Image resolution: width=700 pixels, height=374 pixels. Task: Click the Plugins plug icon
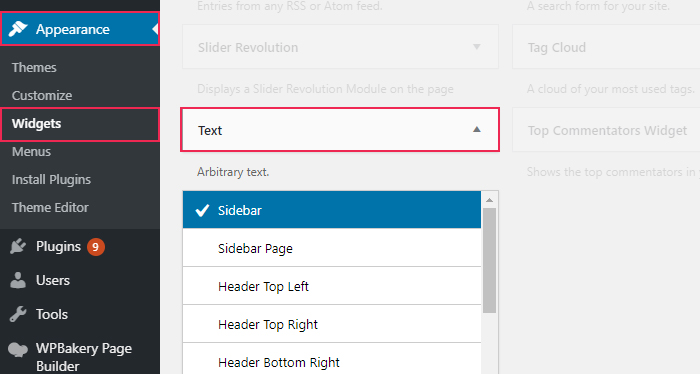[x=18, y=246]
